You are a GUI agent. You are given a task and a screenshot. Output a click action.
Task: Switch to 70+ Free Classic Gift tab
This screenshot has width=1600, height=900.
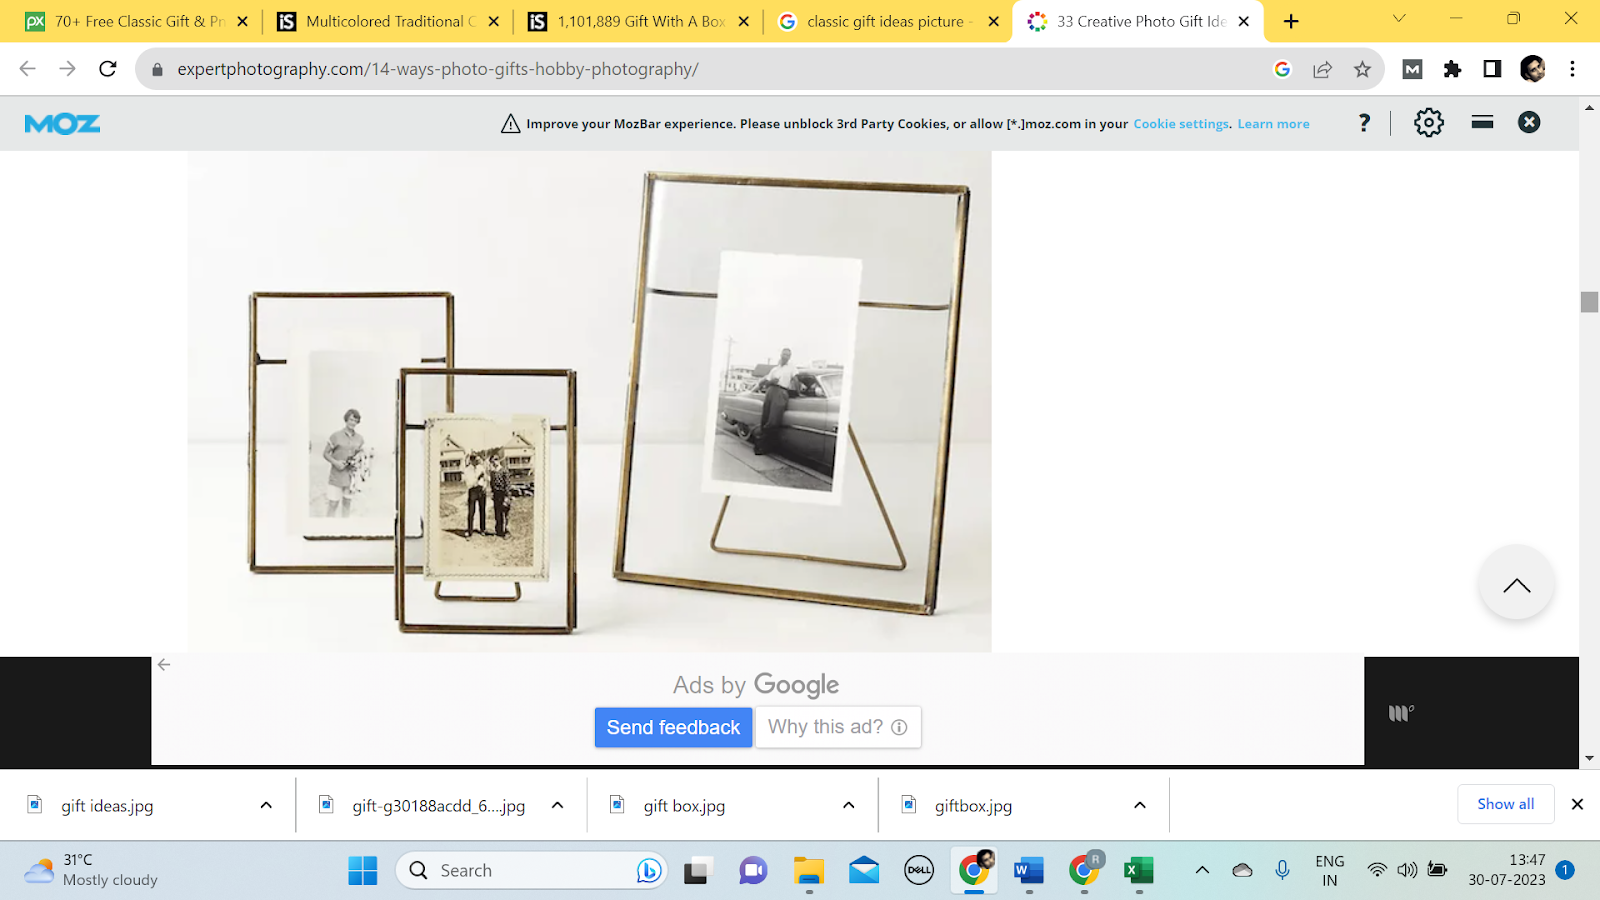pos(138,21)
